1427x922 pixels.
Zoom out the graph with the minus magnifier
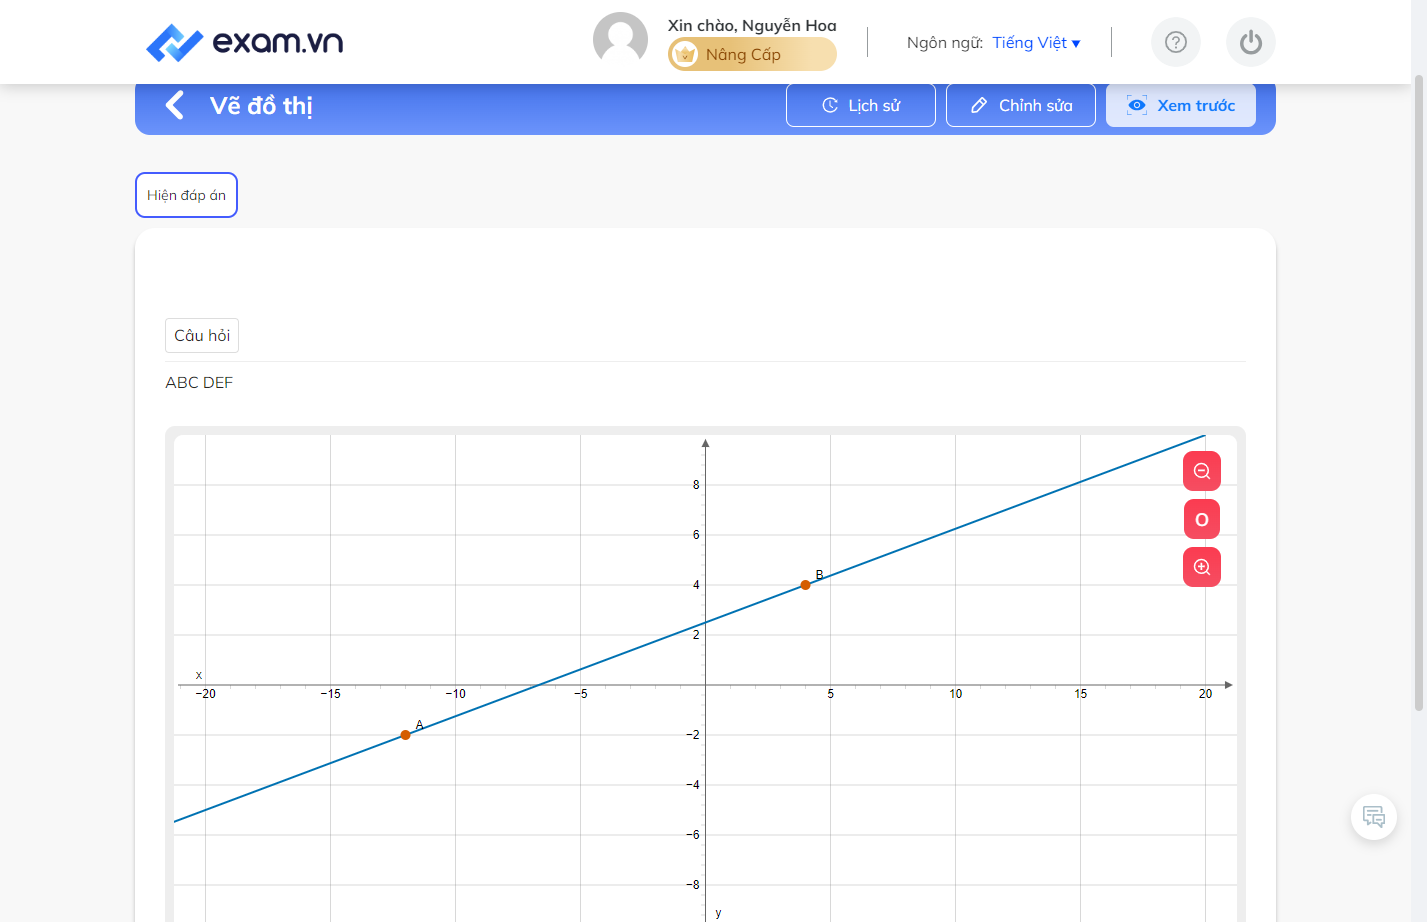click(x=1202, y=471)
